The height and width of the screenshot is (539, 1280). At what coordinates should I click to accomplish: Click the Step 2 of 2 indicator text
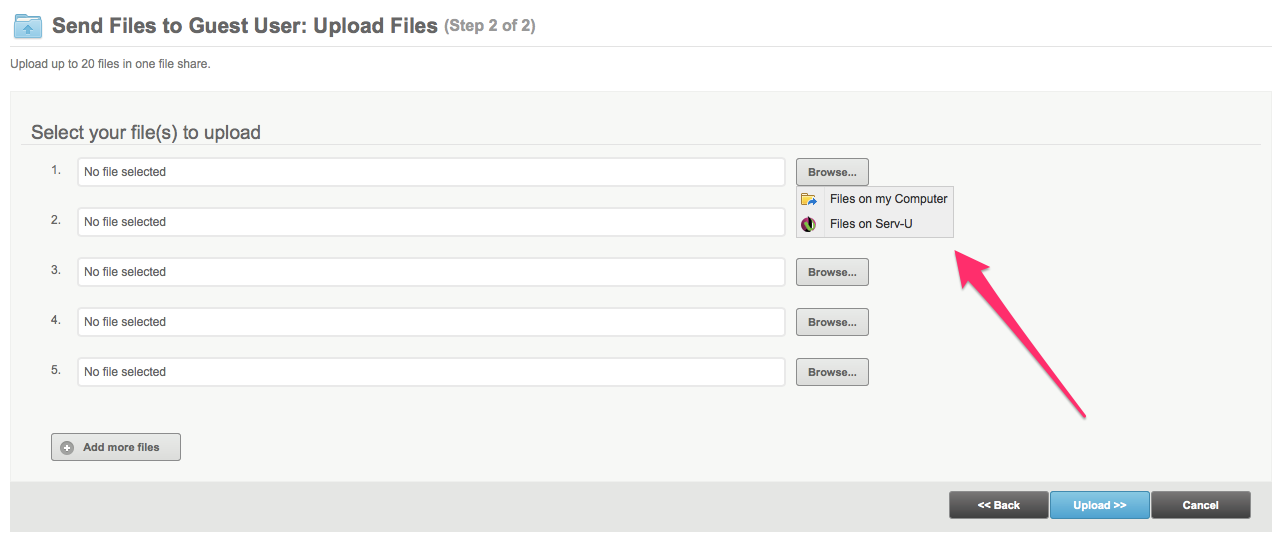click(490, 26)
